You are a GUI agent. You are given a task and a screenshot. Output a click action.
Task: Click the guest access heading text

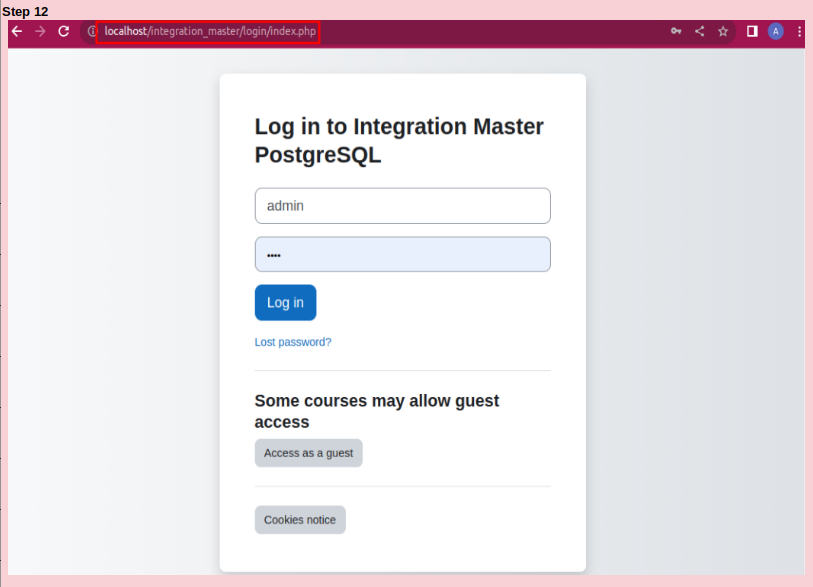376,411
